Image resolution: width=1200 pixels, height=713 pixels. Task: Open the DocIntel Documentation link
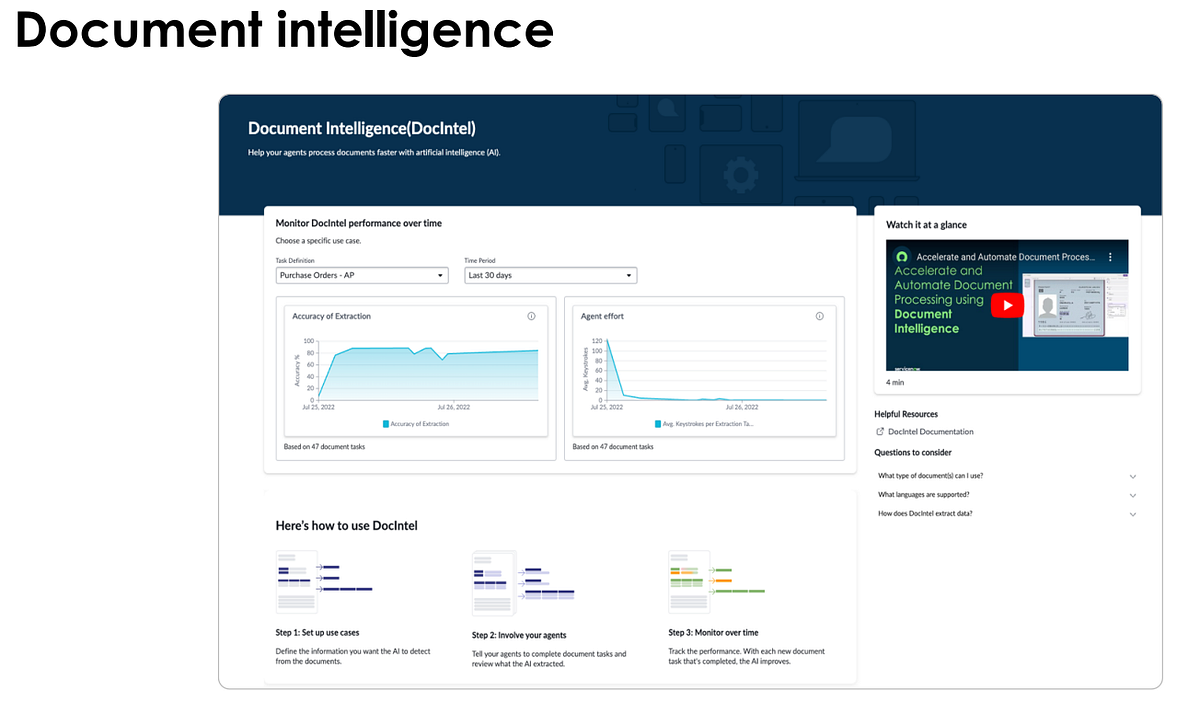(930, 431)
